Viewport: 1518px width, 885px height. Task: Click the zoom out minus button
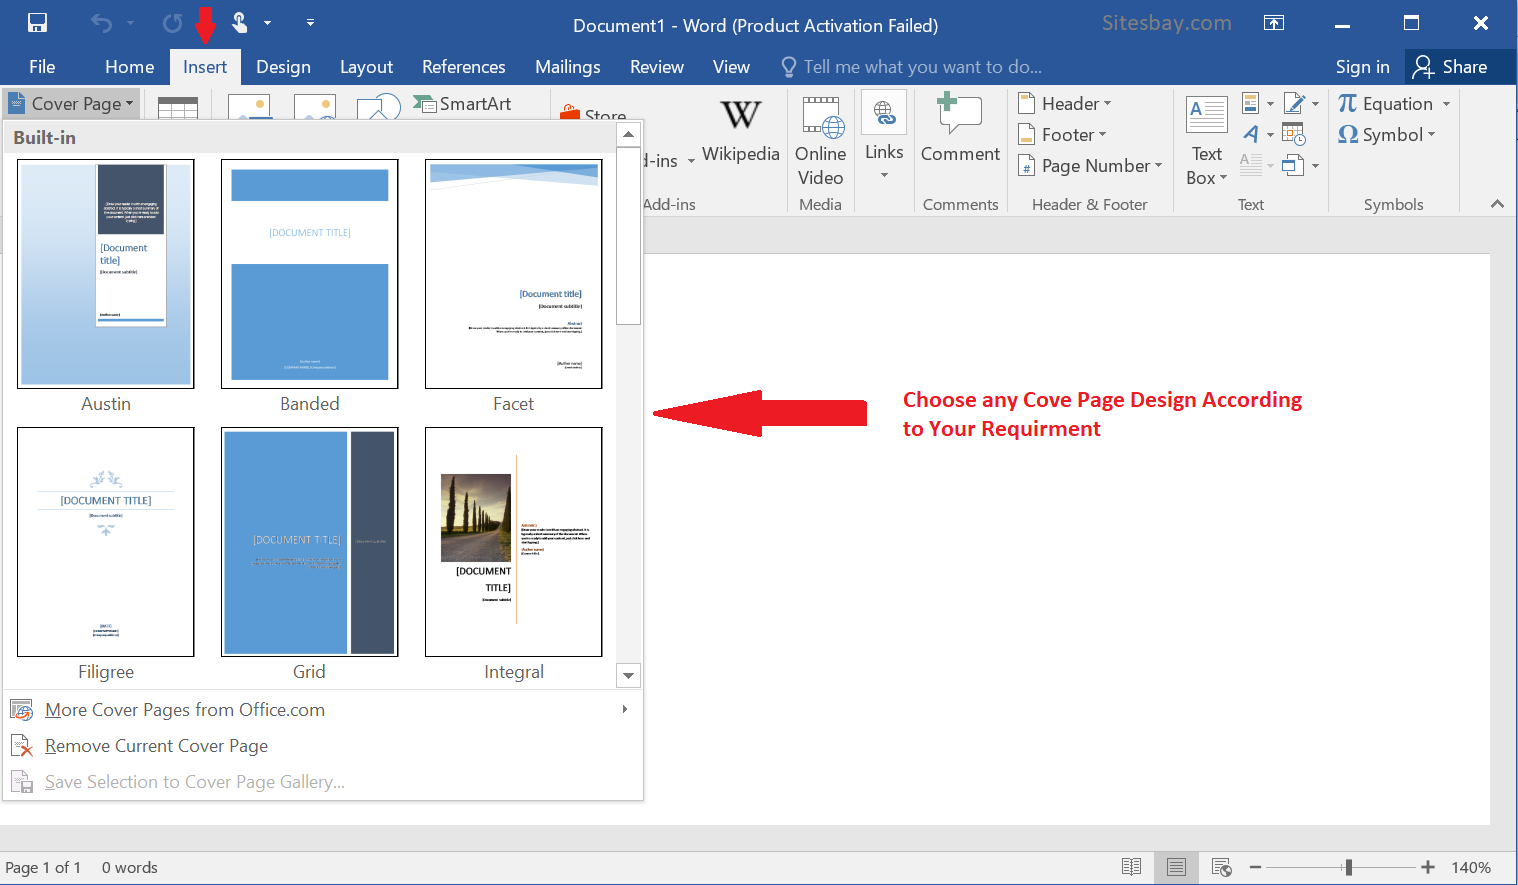click(1255, 867)
